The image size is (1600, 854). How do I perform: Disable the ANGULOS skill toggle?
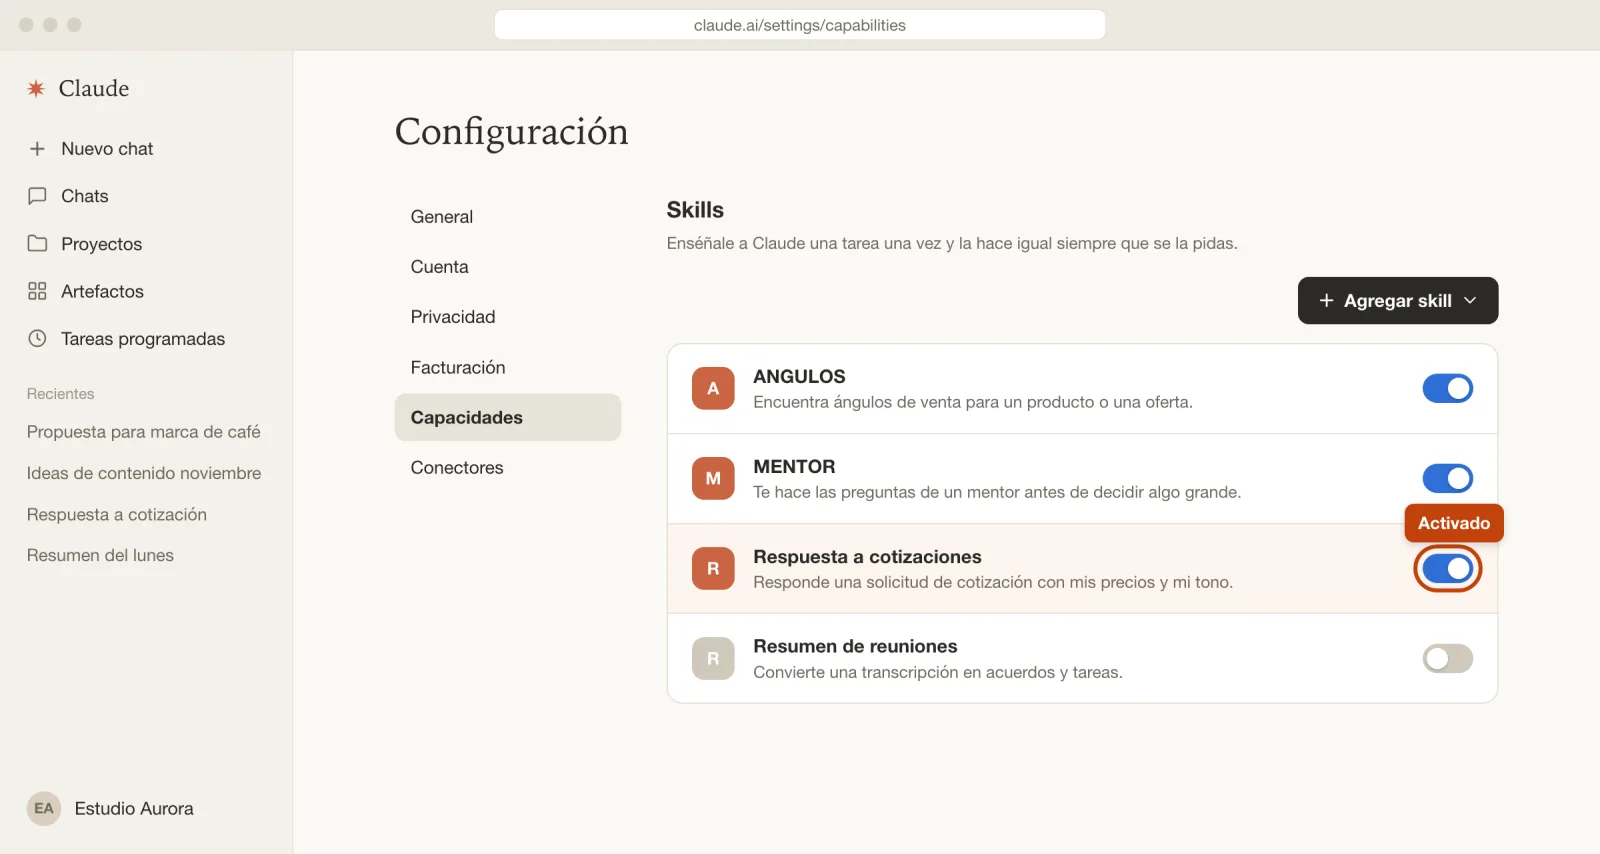[x=1447, y=388]
